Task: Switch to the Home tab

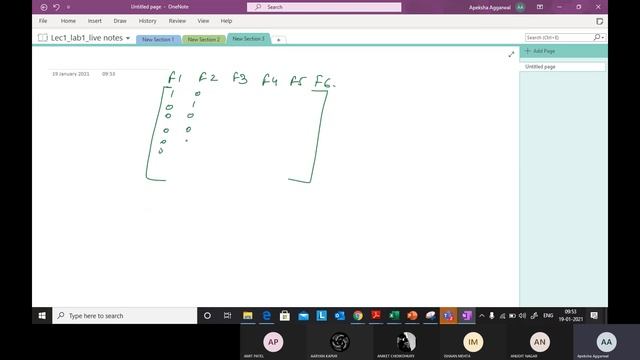Action: point(68,21)
